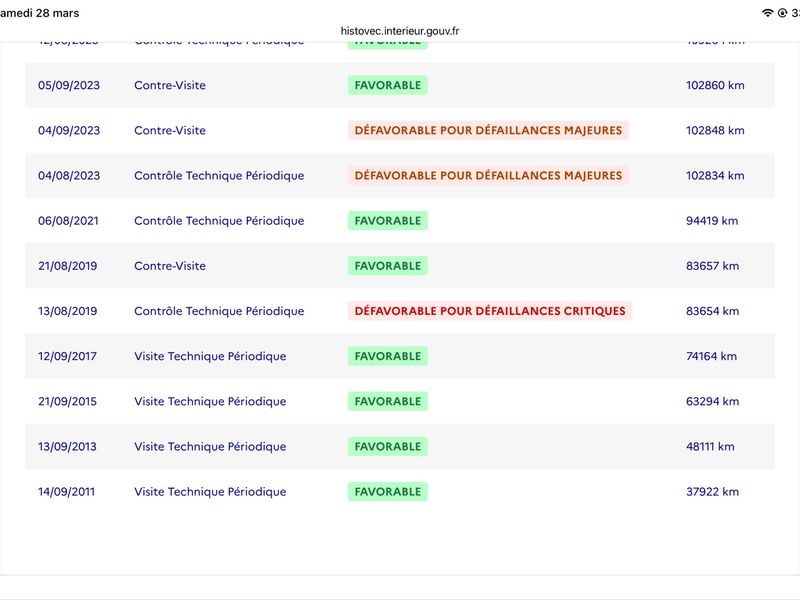800x600 pixels.
Task: Click the Contre-Visite label for 21/08/2019
Action: 170,266
